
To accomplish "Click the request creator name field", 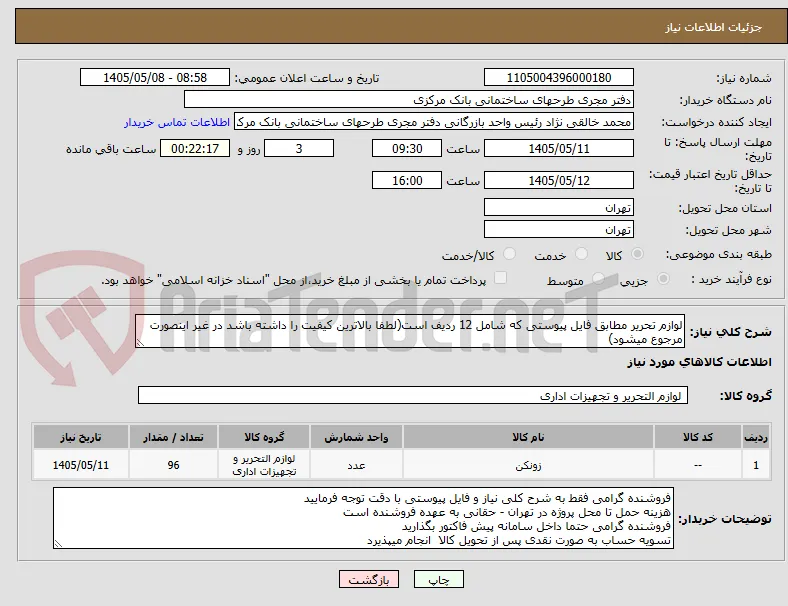I will pos(434,122).
